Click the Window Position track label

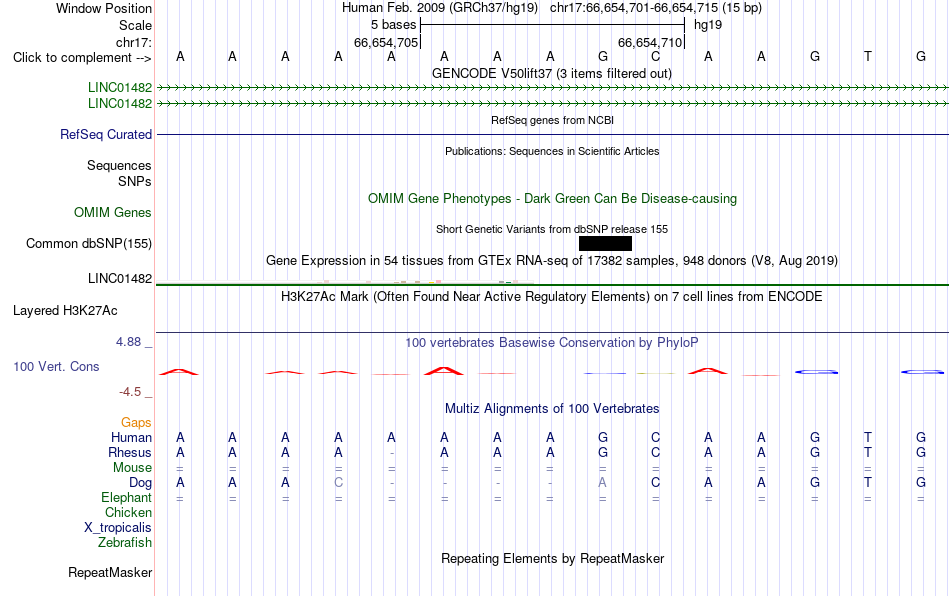[x=104, y=8]
